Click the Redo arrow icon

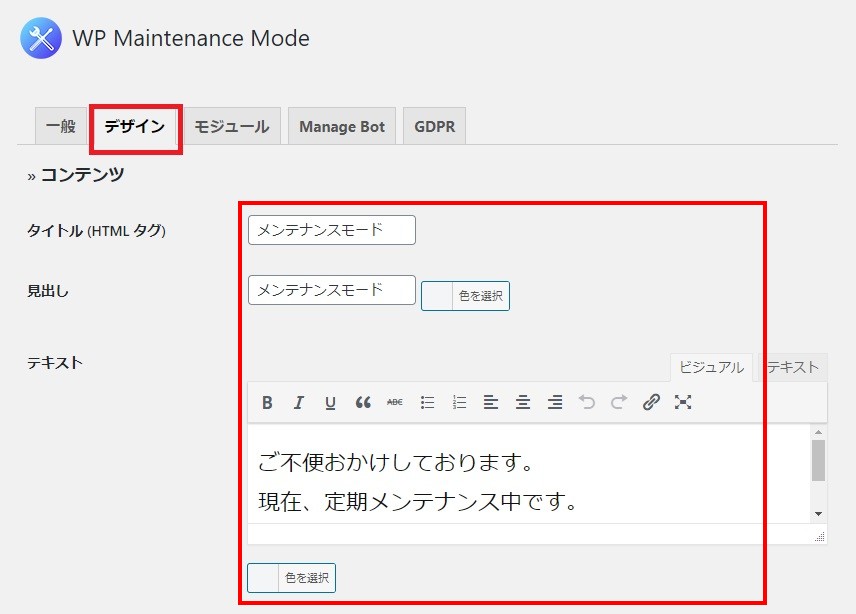pos(619,403)
